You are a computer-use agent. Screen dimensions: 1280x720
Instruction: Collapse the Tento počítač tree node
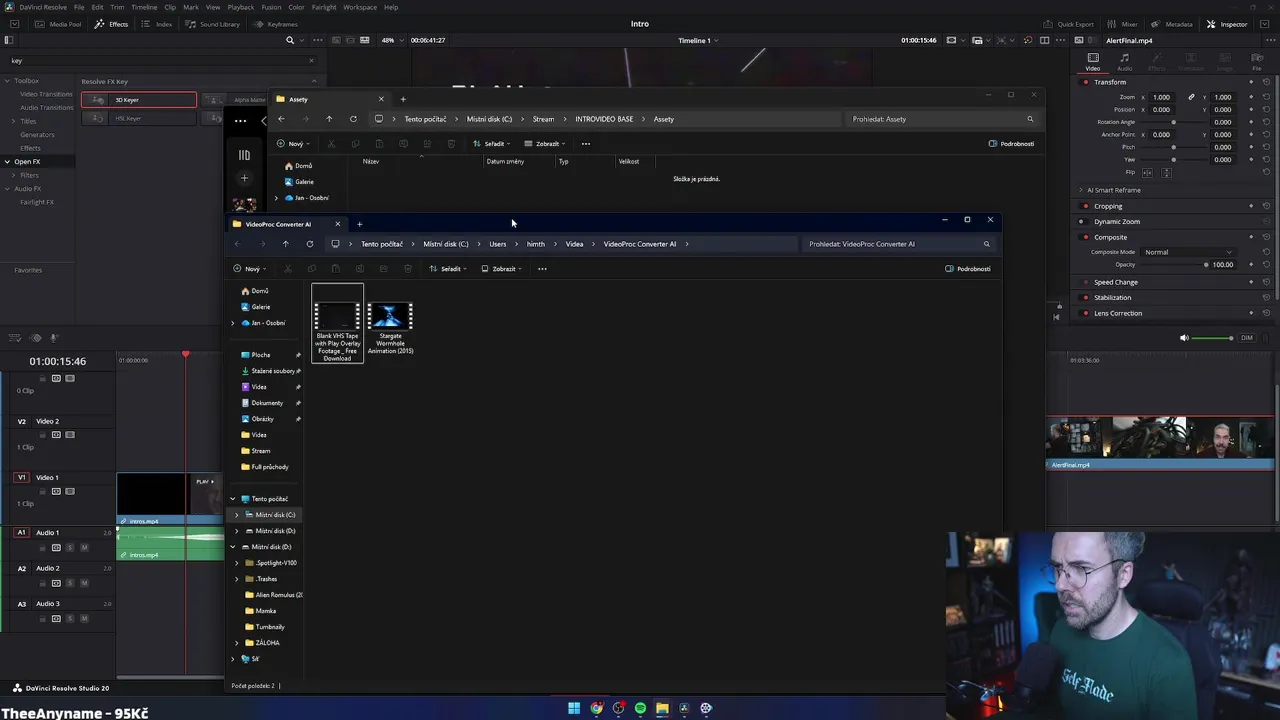[233, 499]
